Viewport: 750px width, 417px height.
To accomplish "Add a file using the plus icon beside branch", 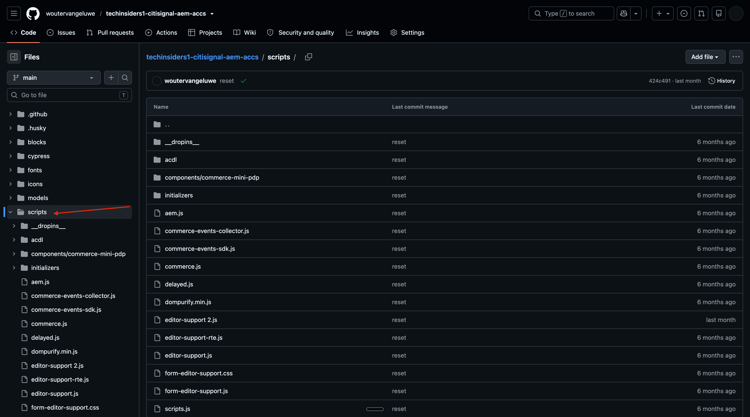I will point(111,77).
